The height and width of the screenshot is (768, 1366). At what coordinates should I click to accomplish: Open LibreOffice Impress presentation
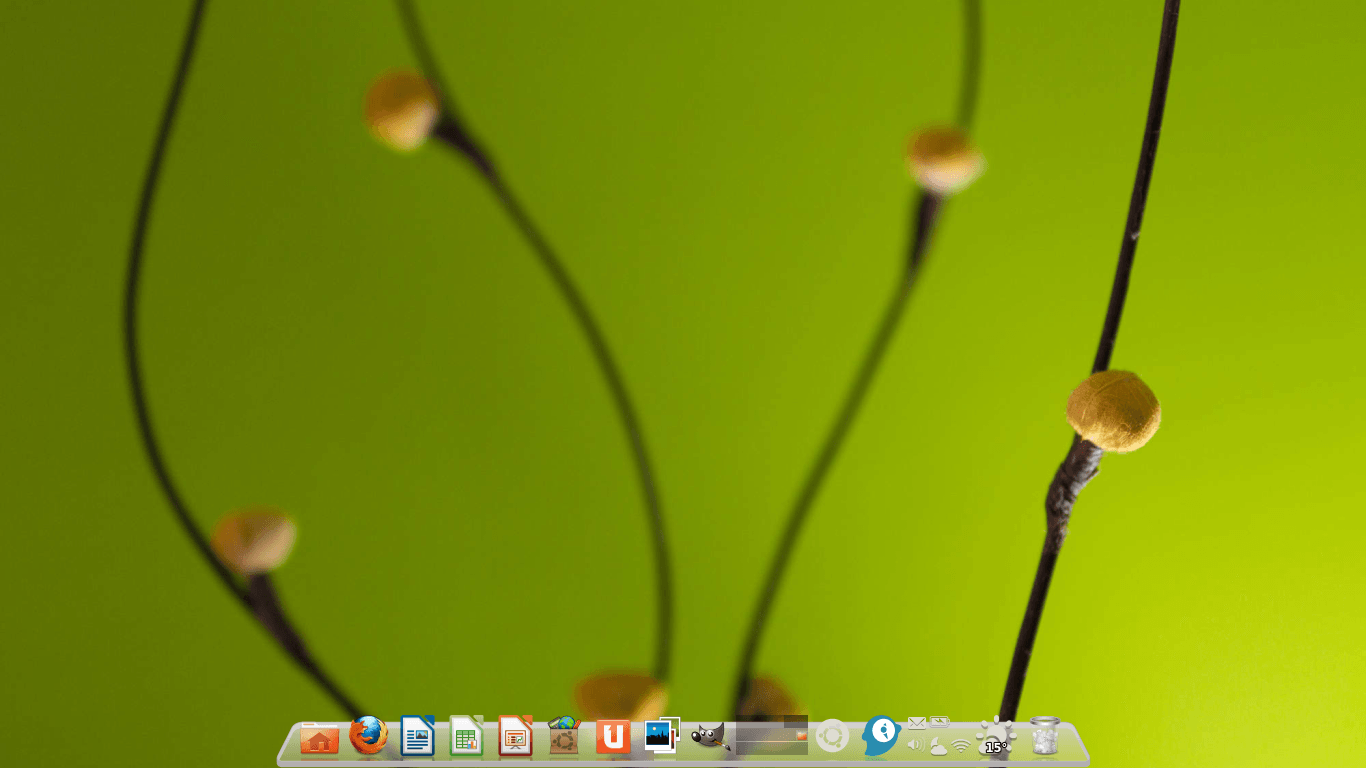[515, 736]
